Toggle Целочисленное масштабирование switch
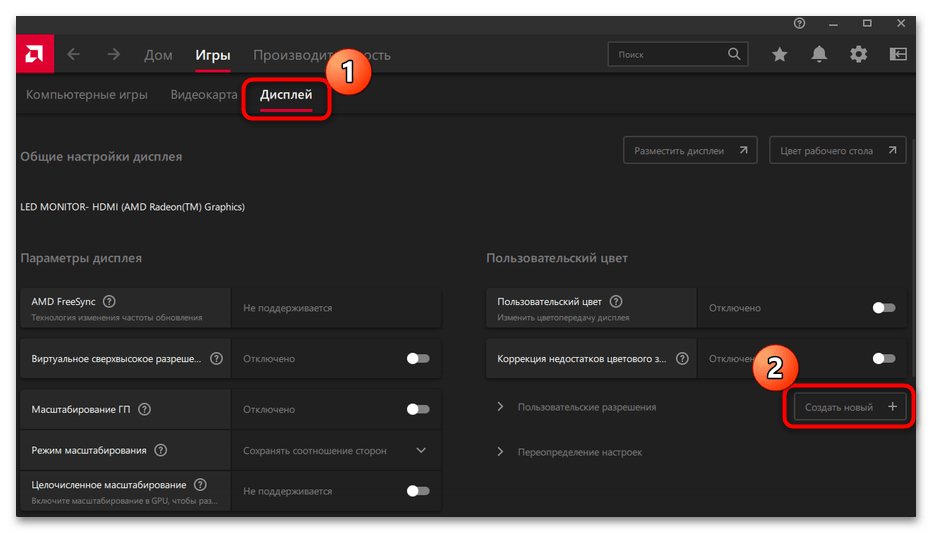Screen dimensions: 932x533 (418, 491)
